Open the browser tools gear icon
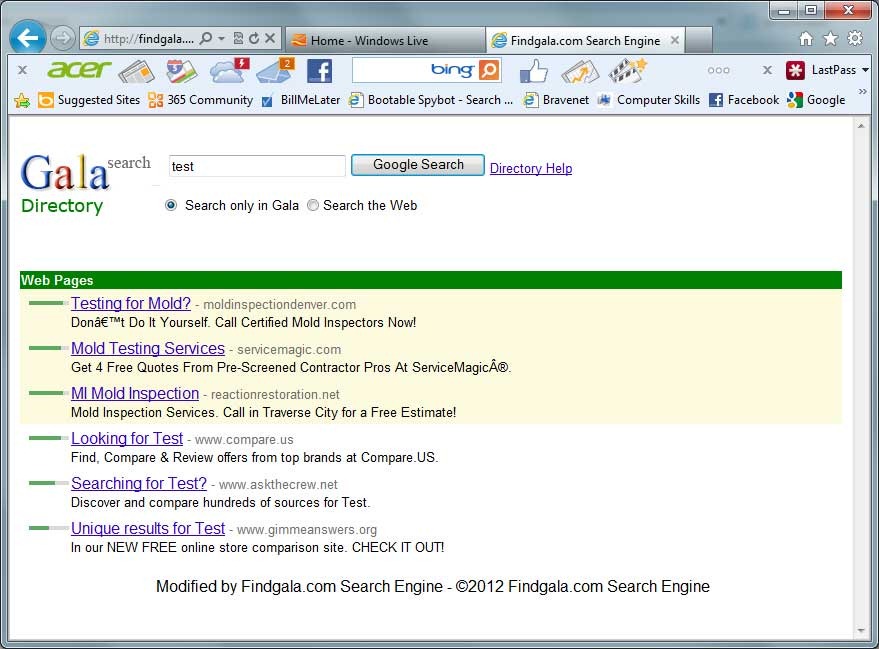The height and width of the screenshot is (649, 879). tap(855, 38)
